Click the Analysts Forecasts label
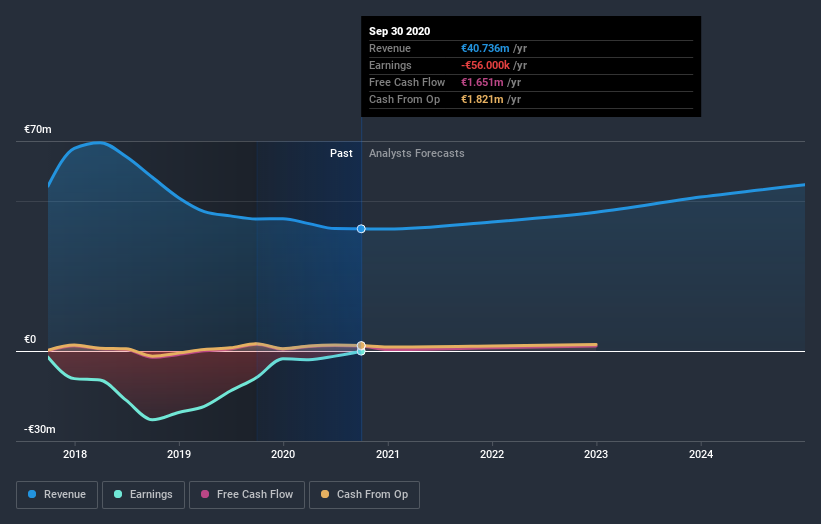Screen dimensions: 821x524 pyautogui.click(x=417, y=153)
